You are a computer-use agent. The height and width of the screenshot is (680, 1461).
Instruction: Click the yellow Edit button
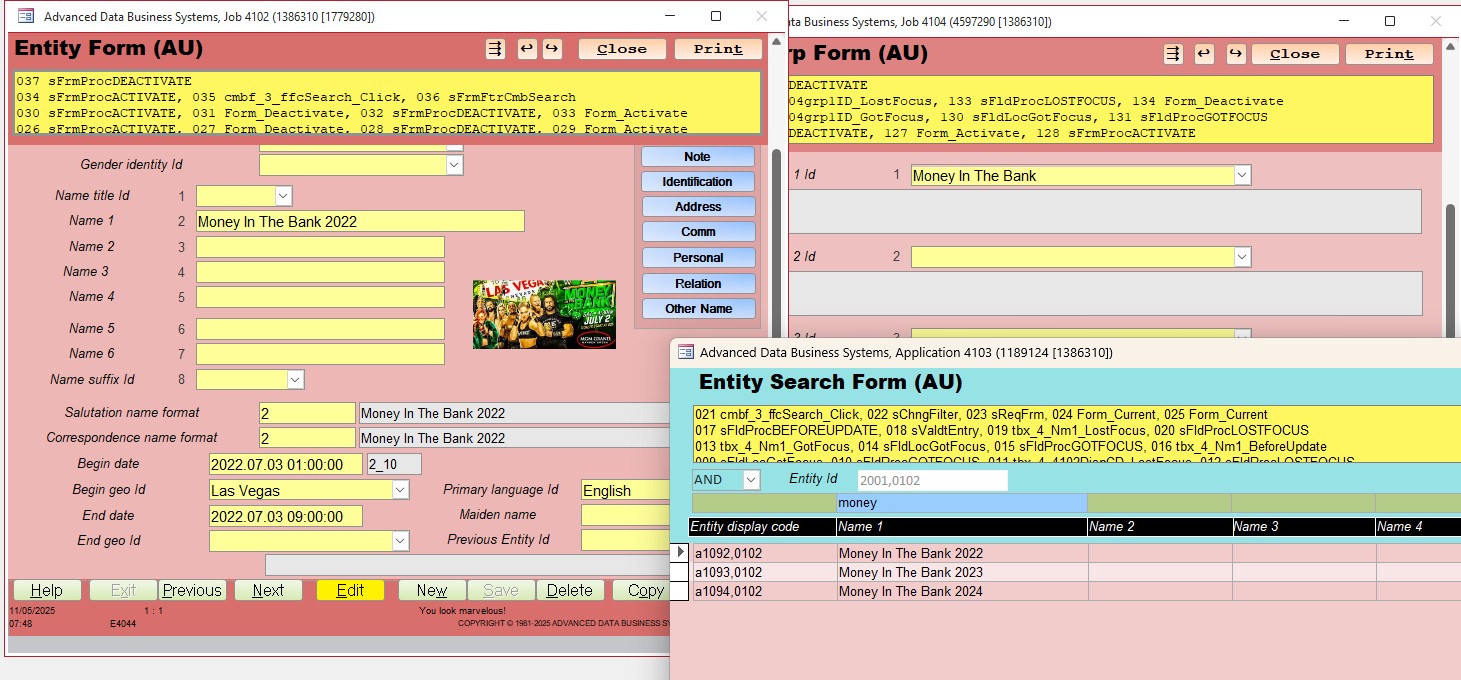click(350, 590)
